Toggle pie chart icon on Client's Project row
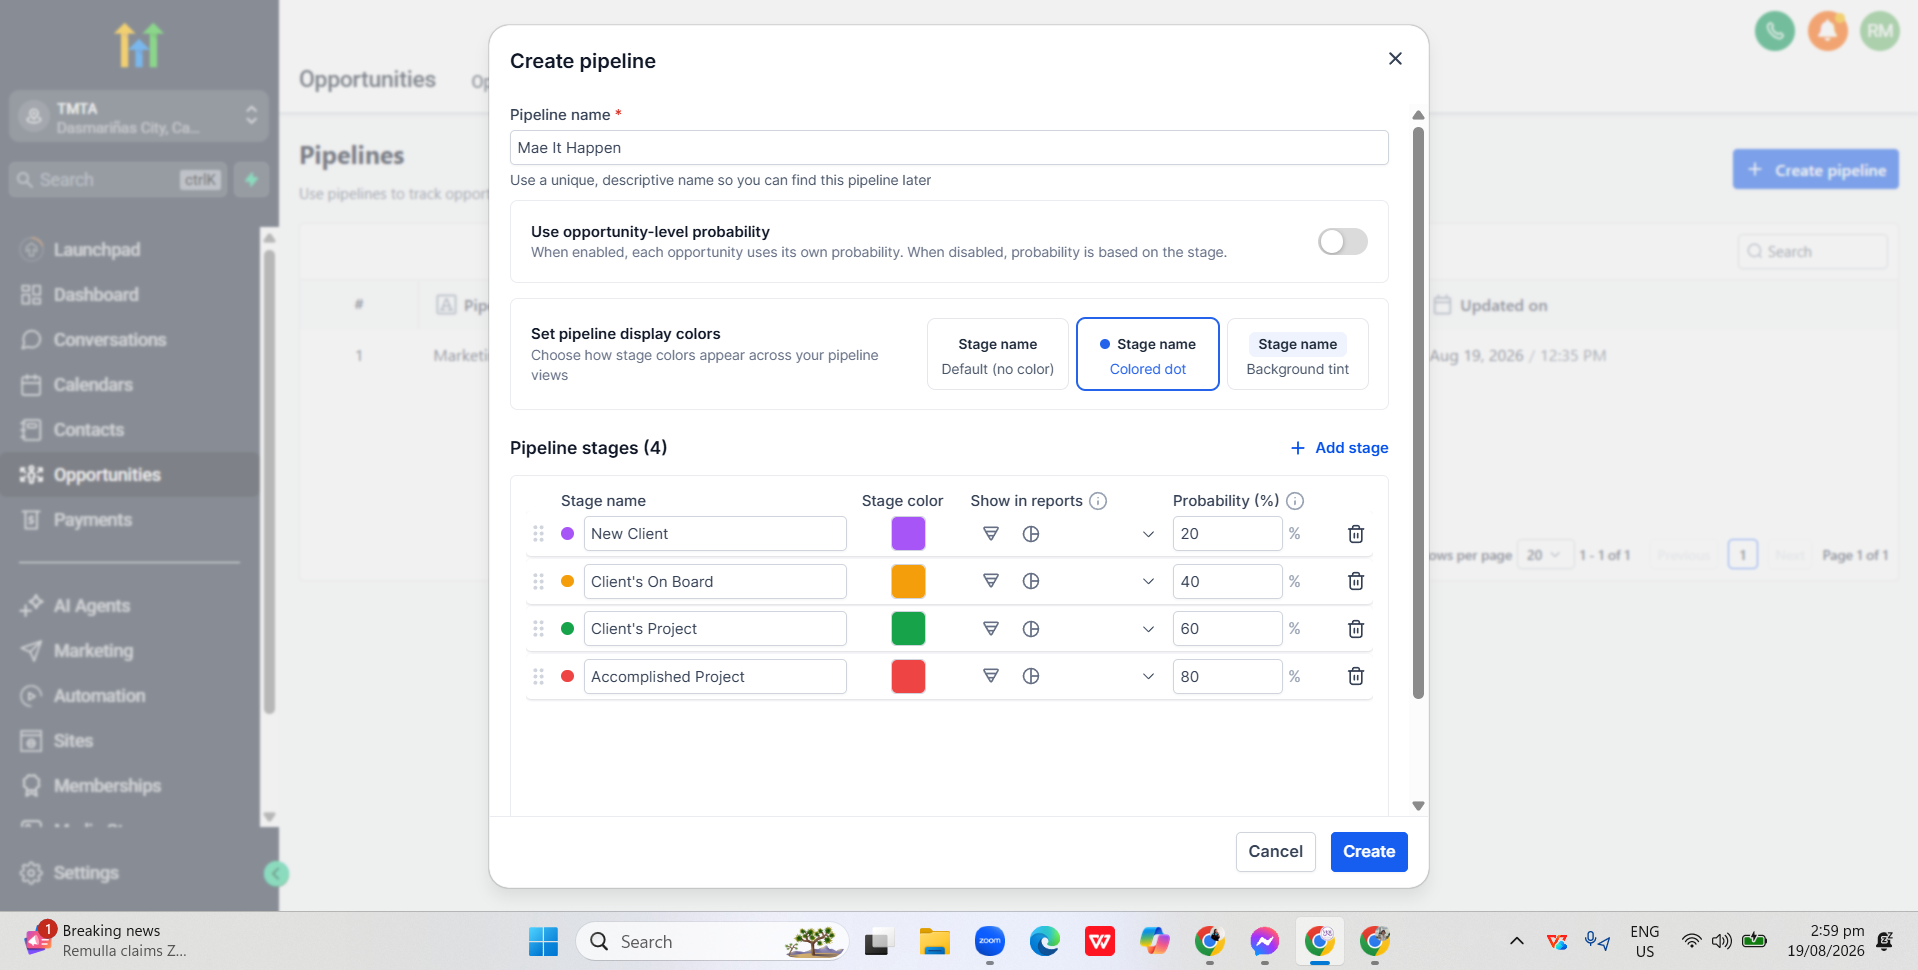1918x970 pixels. [x=1031, y=629]
